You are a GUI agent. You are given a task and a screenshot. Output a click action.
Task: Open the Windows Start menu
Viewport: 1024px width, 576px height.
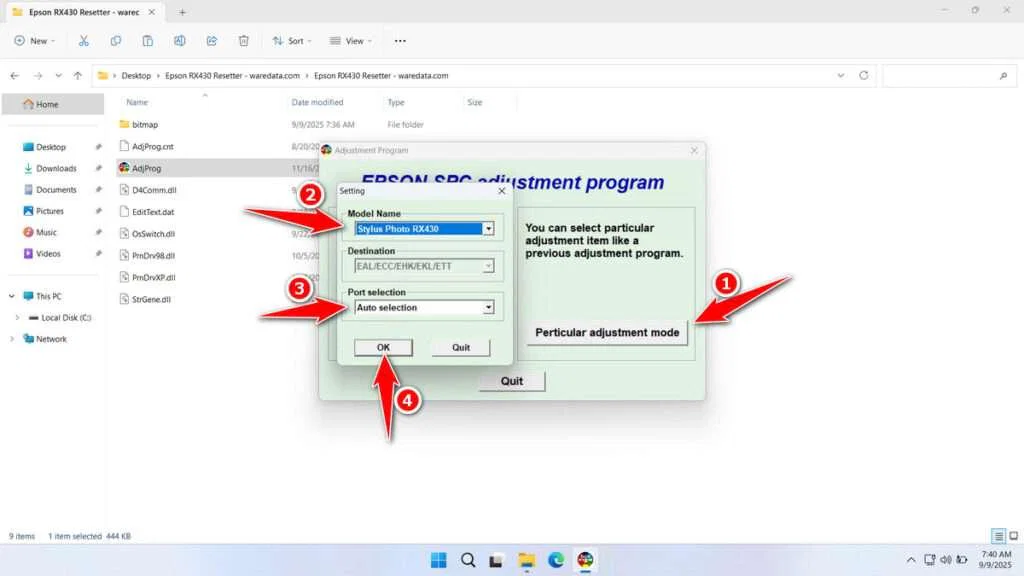pyautogui.click(x=437, y=560)
